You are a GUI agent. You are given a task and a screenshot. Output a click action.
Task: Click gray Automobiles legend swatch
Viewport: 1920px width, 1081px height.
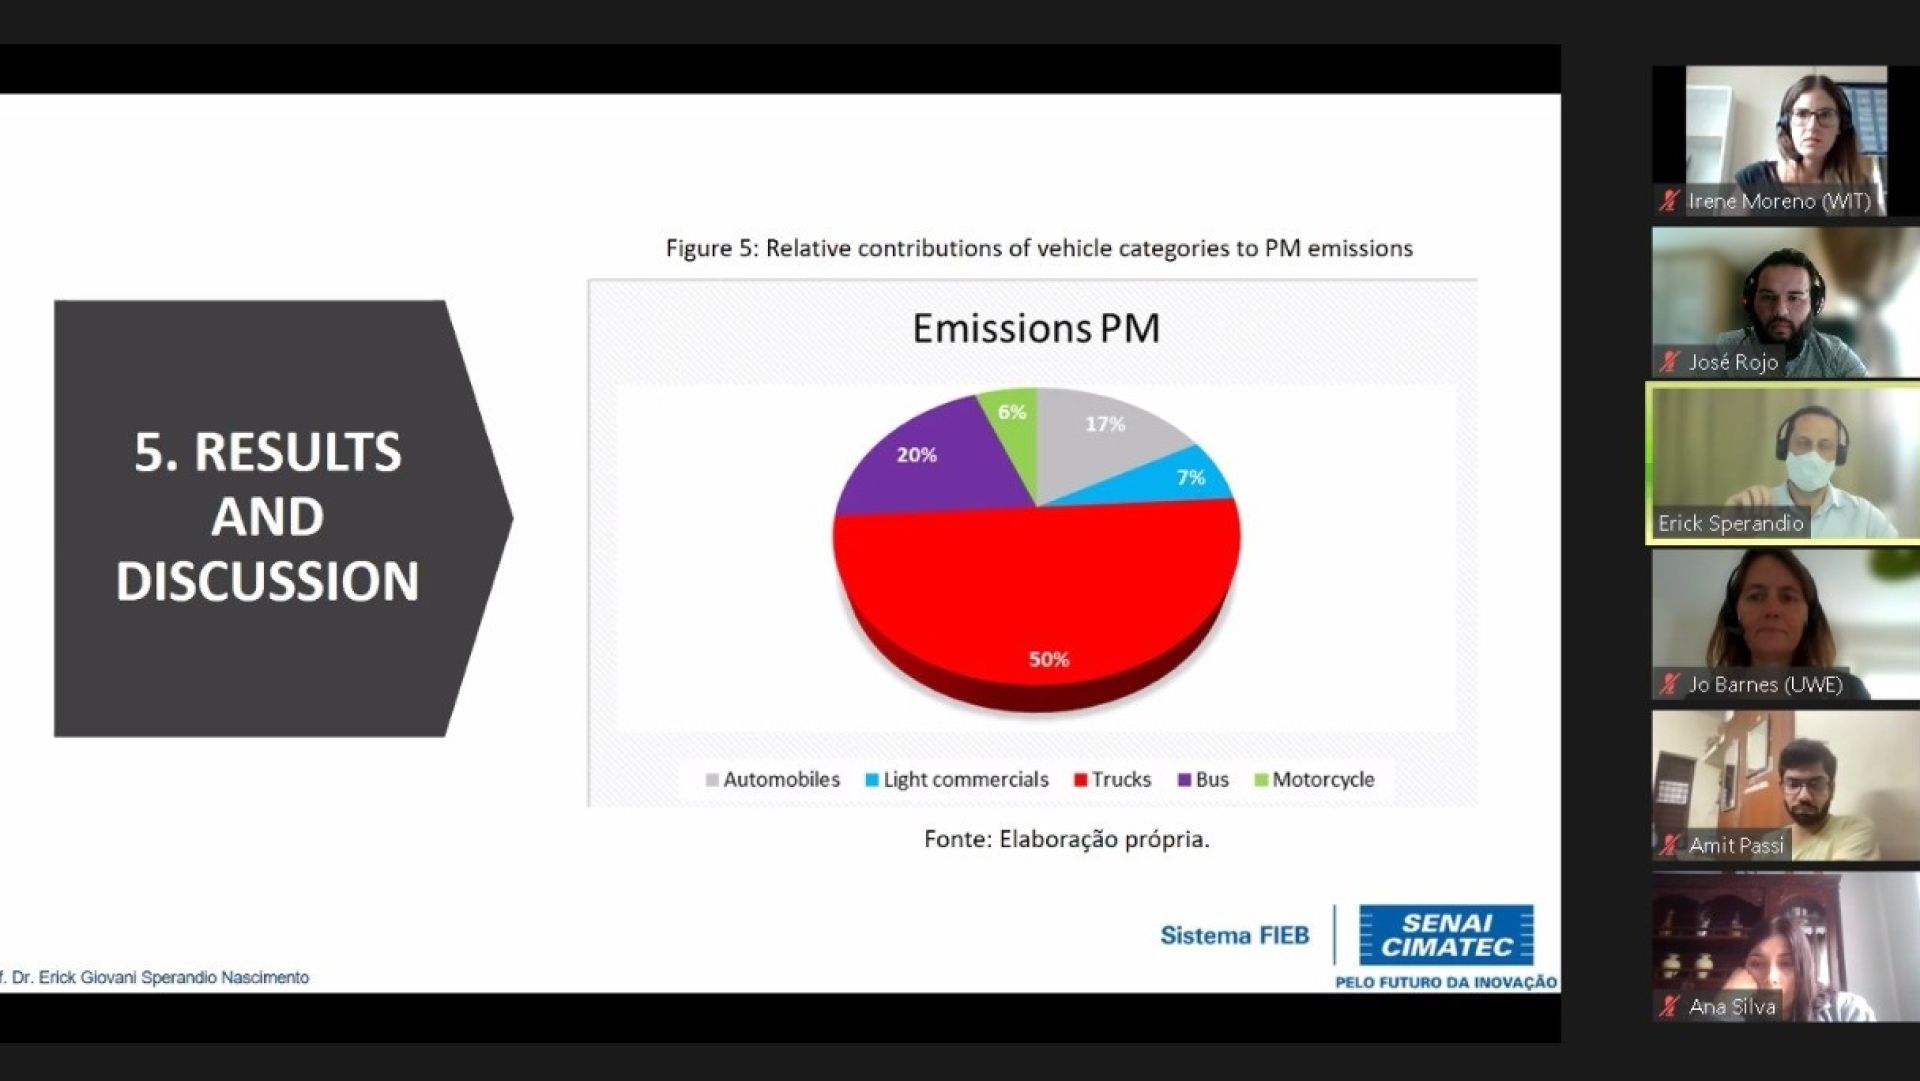pyautogui.click(x=712, y=780)
